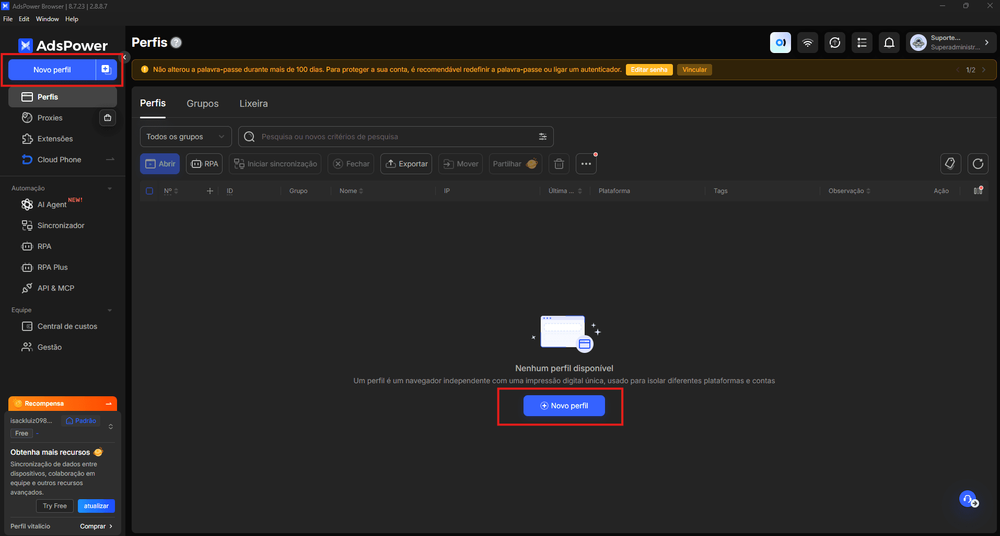Open the Todos os grupos dropdown
This screenshot has width=1000, height=536.
tap(186, 137)
